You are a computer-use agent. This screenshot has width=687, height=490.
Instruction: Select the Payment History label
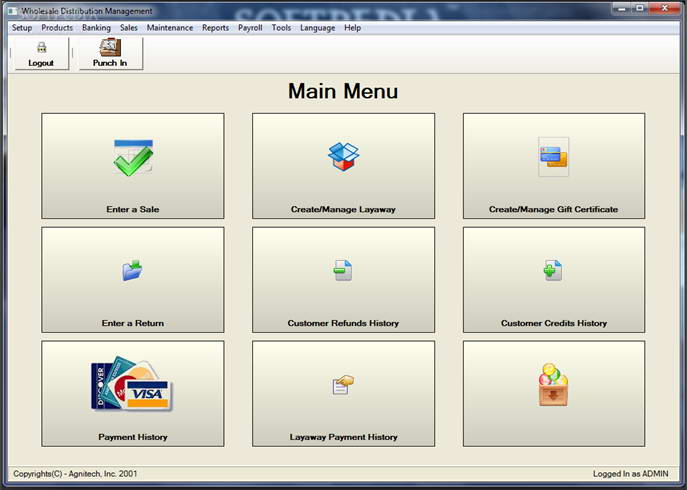tap(133, 437)
